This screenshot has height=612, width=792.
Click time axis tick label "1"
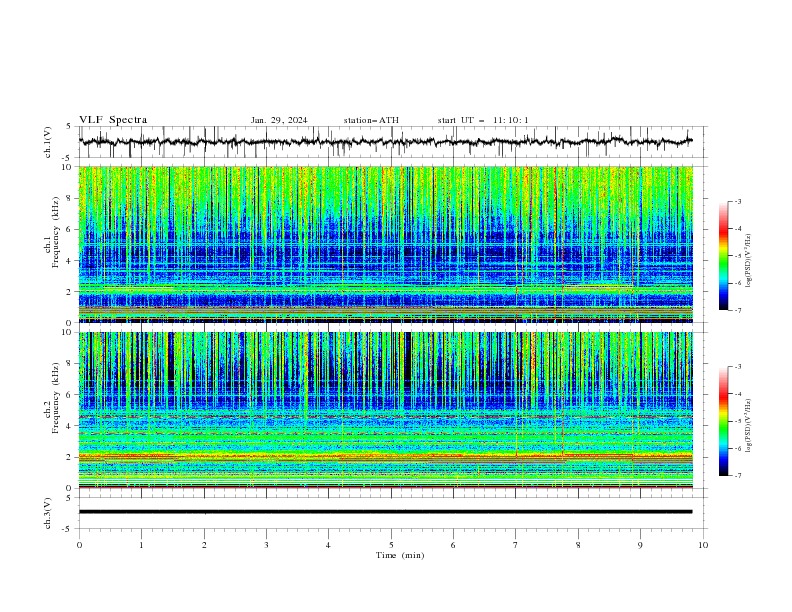[x=141, y=545]
